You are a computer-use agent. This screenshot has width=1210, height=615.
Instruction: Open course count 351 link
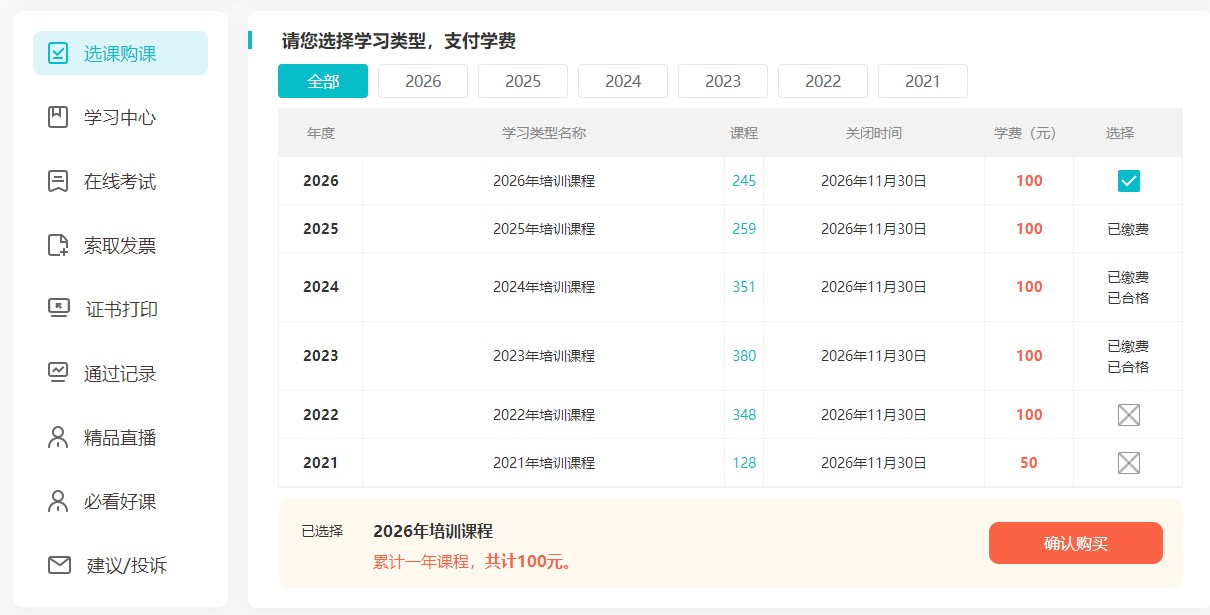pyautogui.click(x=744, y=287)
